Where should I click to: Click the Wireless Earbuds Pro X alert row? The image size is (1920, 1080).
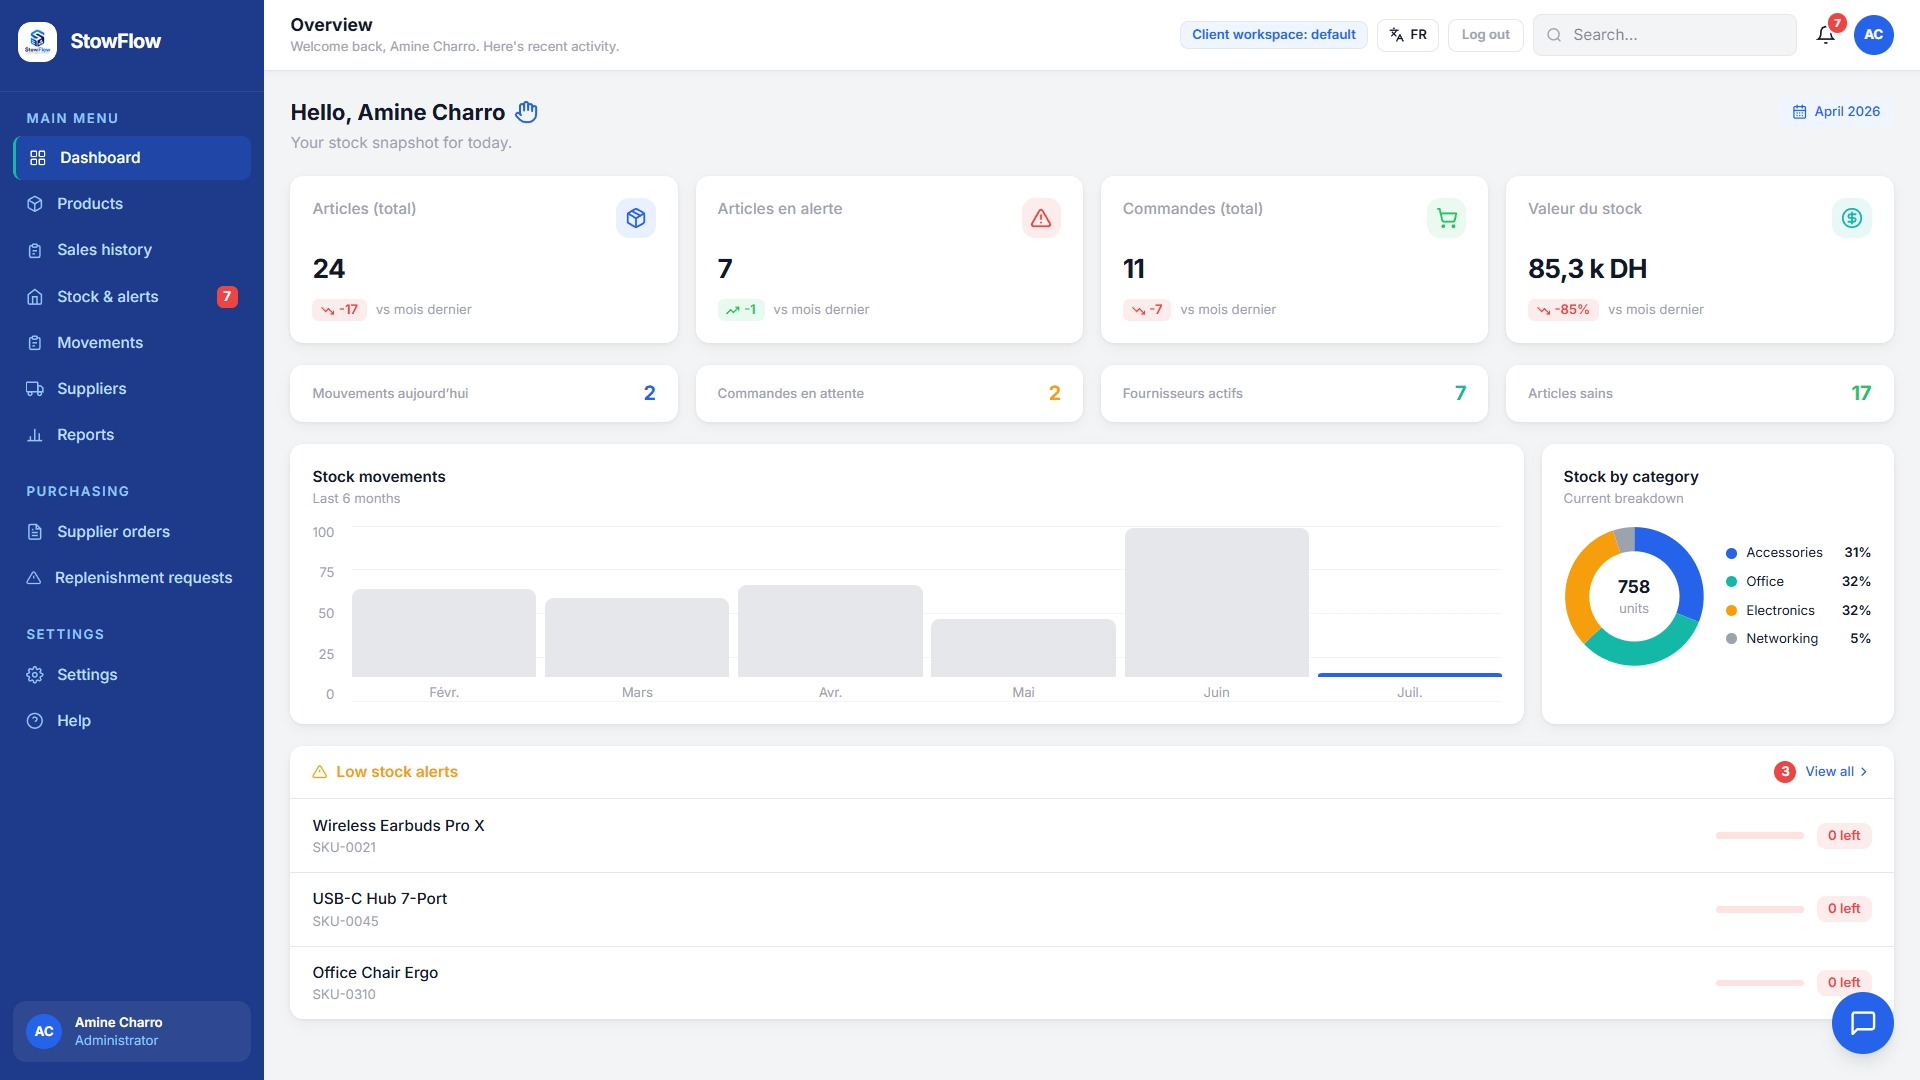coord(1091,836)
